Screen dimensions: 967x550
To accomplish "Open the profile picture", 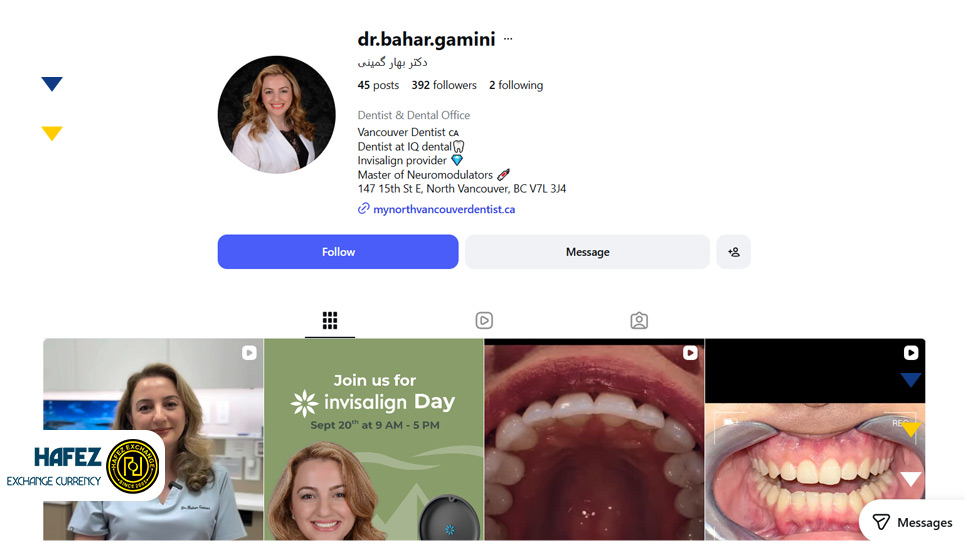I will pyautogui.click(x=276, y=115).
